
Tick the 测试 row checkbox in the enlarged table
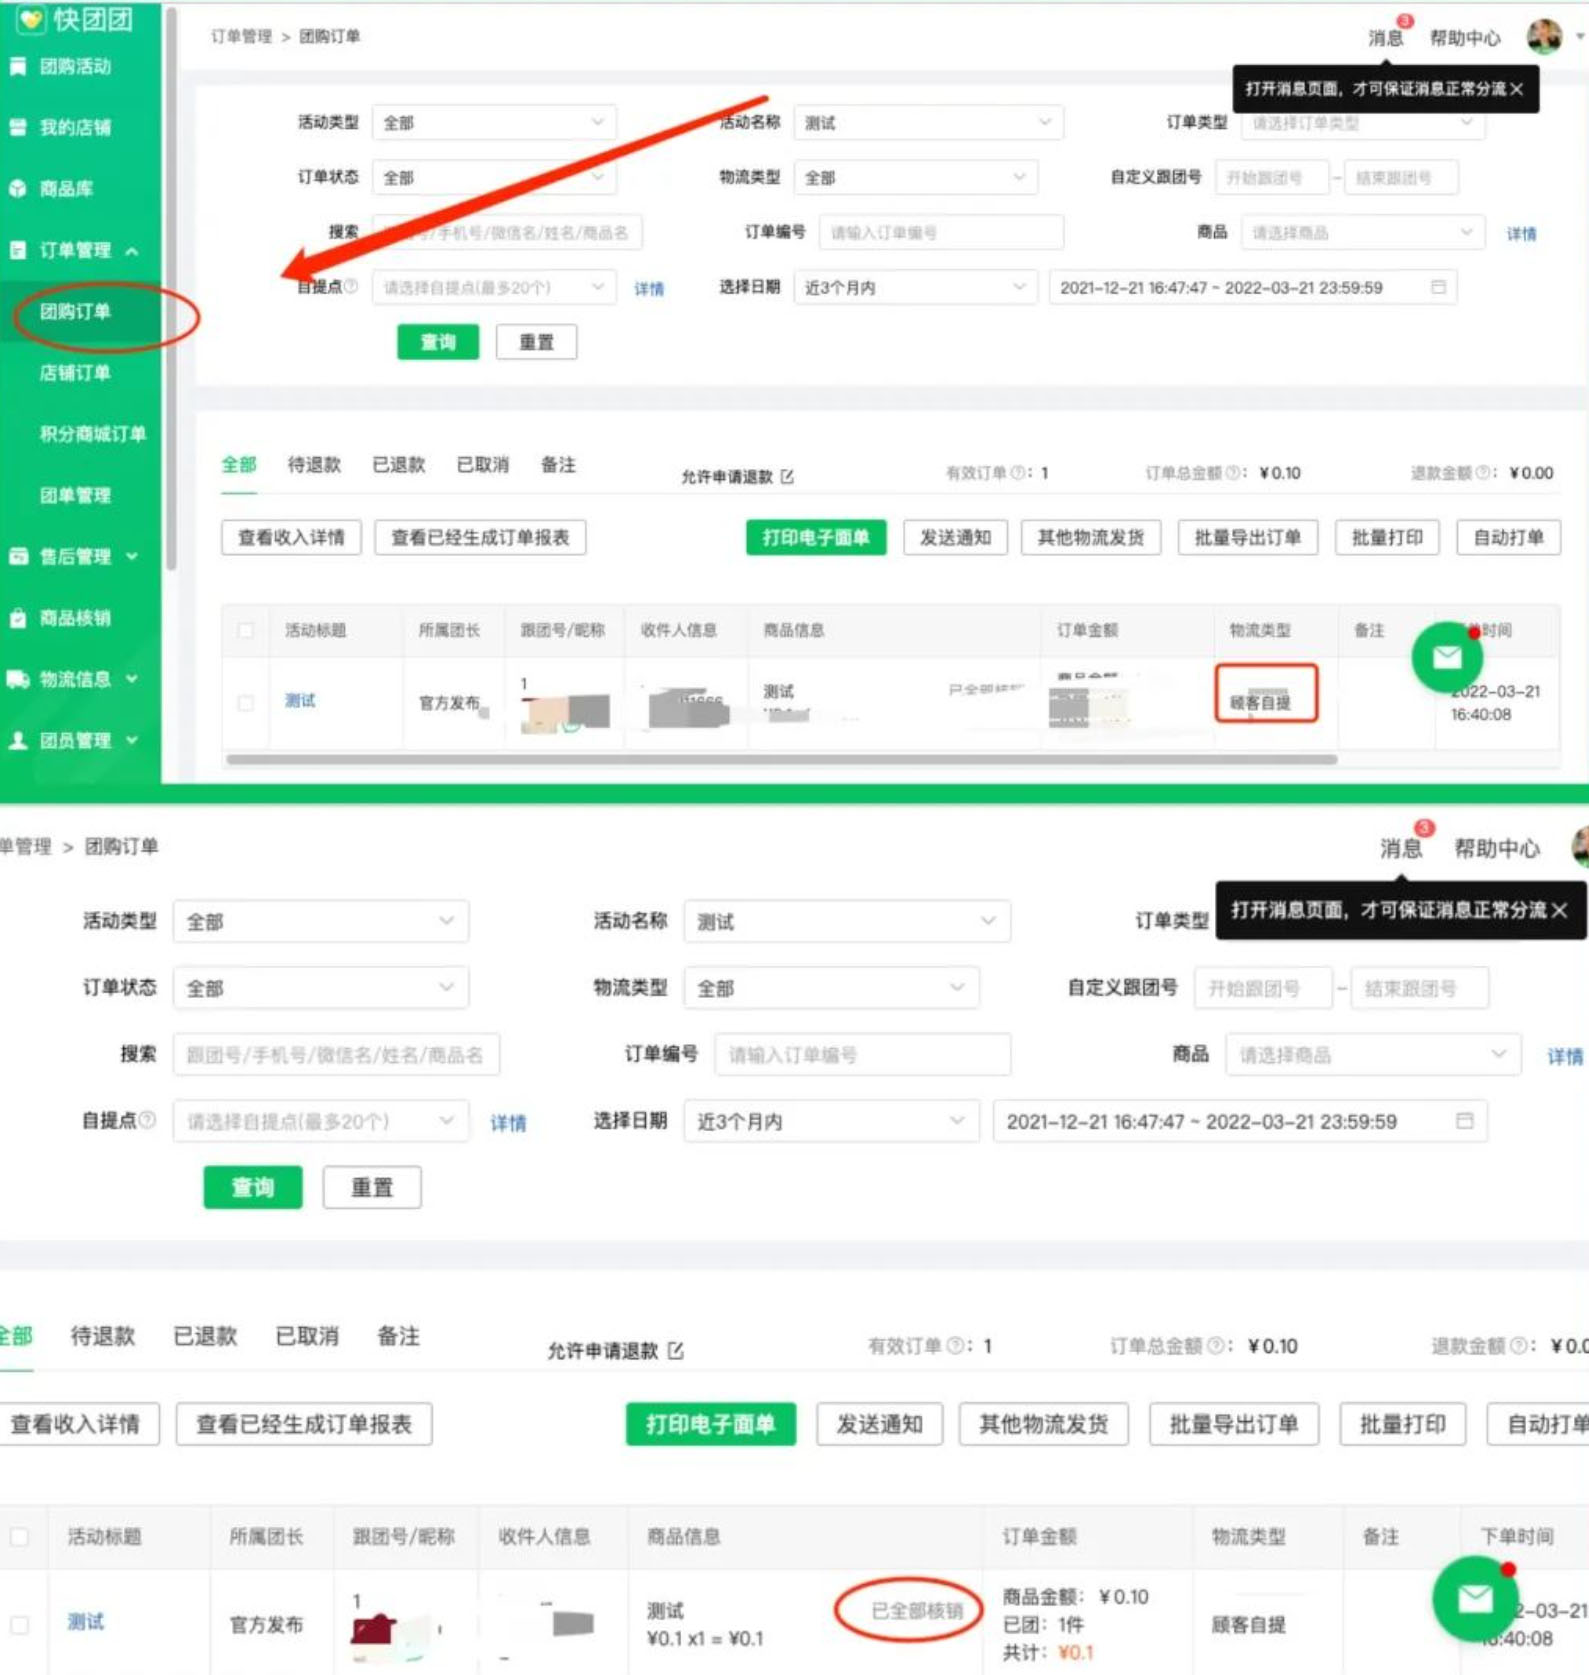[19, 1624]
